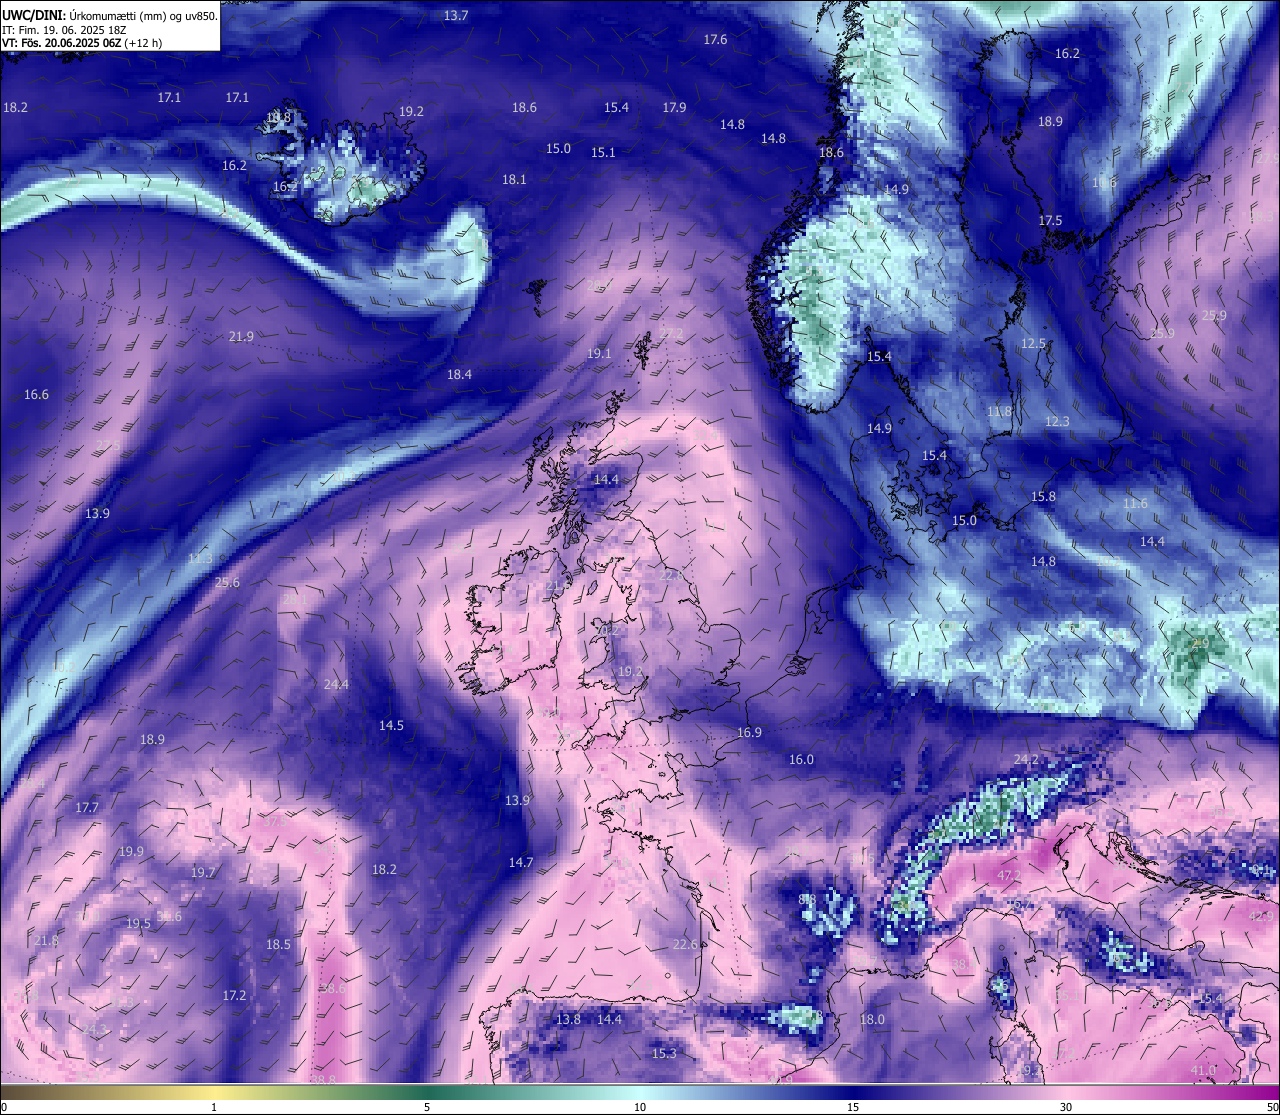Click the map value 17.5
Viewport: 1280px width, 1115px height.
(x=1050, y=221)
